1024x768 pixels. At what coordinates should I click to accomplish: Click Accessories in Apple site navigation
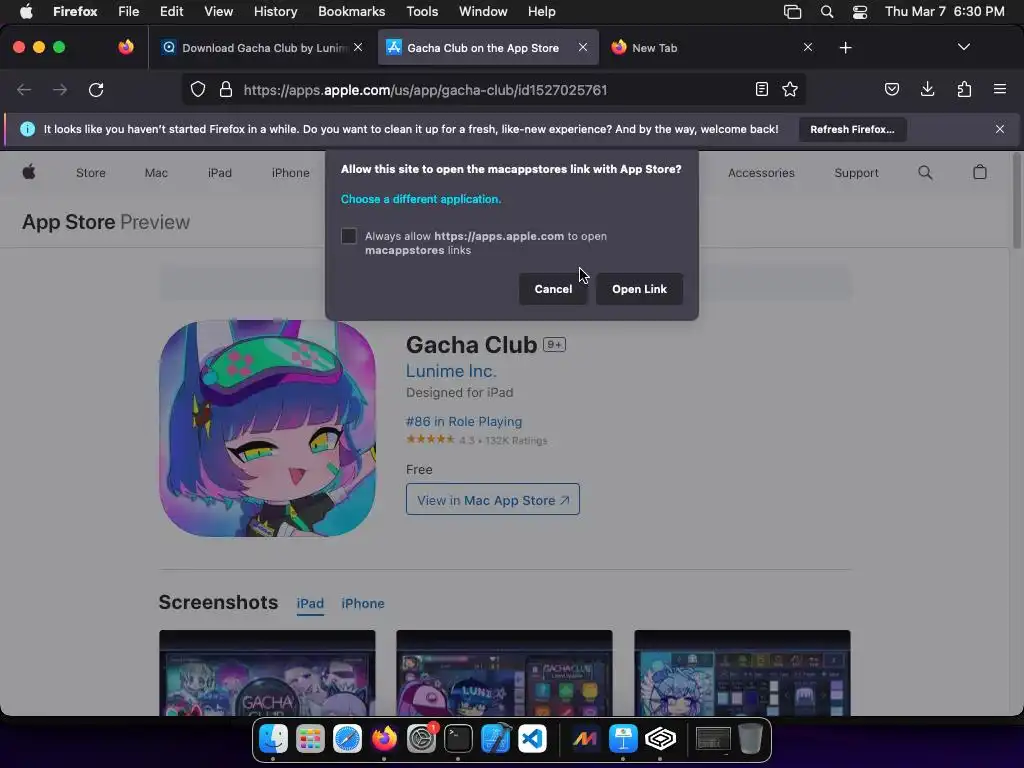click(x=761, y=173)
